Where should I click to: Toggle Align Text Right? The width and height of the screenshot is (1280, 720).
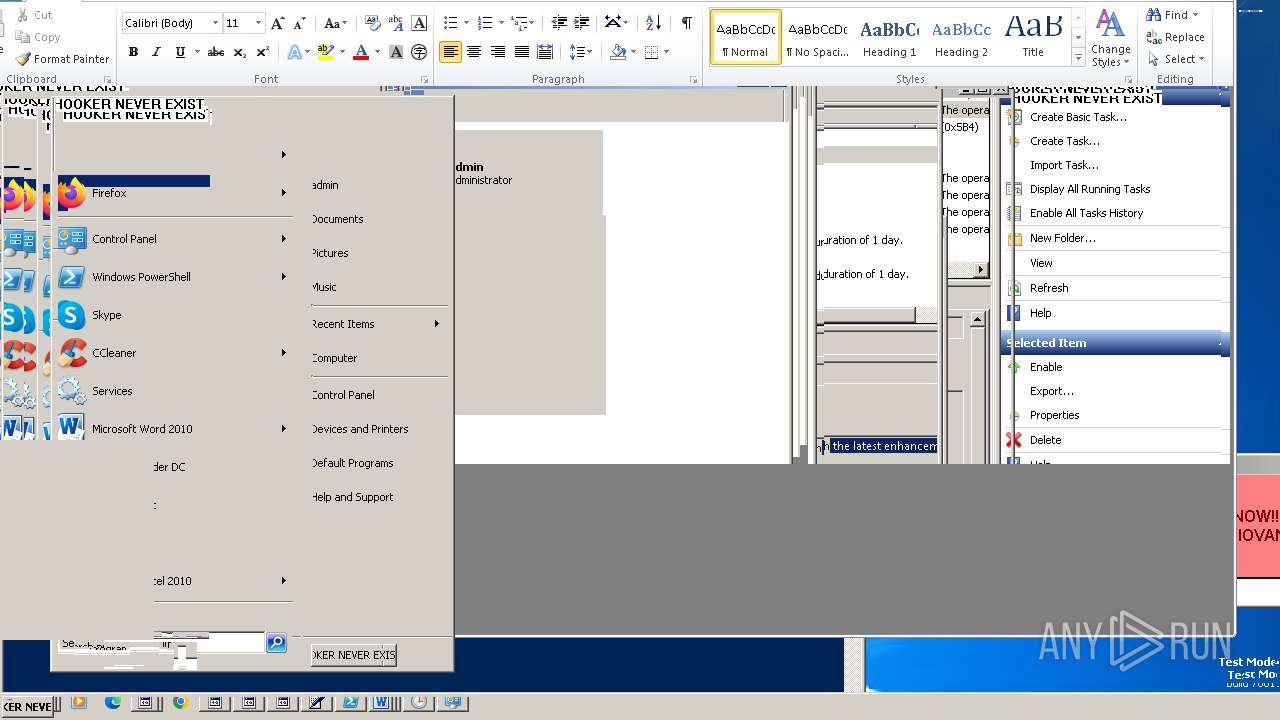(498, 52)
